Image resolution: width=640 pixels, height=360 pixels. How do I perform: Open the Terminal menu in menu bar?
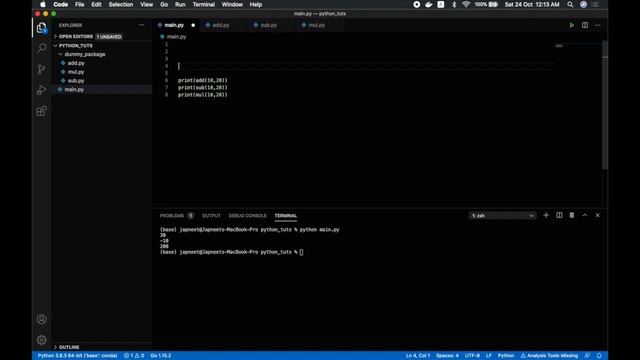pos(204,4)
